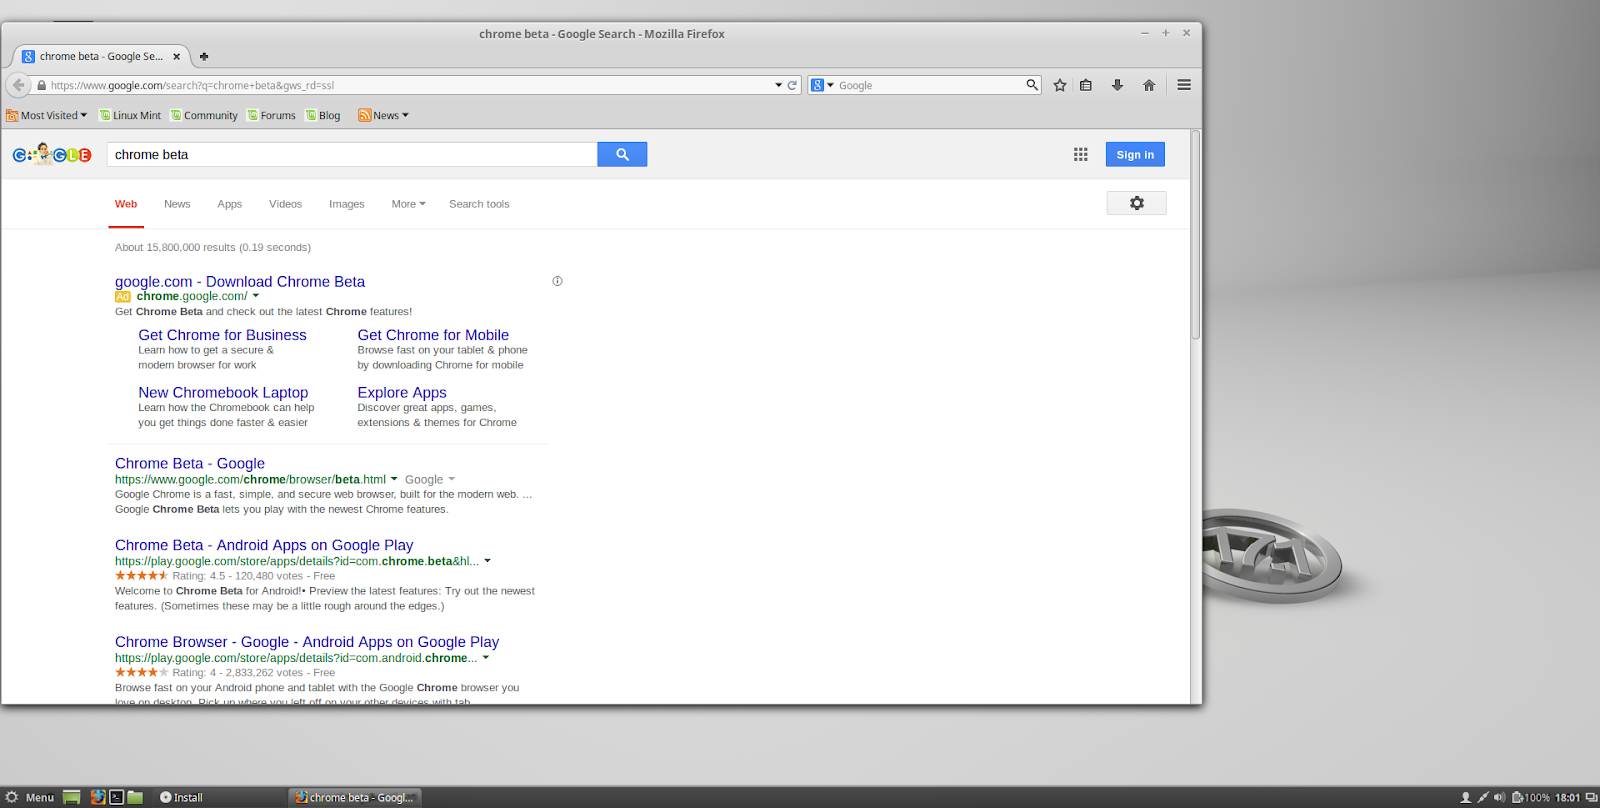Click the search magnifier in the Firefox search box
This screenshot has height=808, width=1600.
[1032, 85]
